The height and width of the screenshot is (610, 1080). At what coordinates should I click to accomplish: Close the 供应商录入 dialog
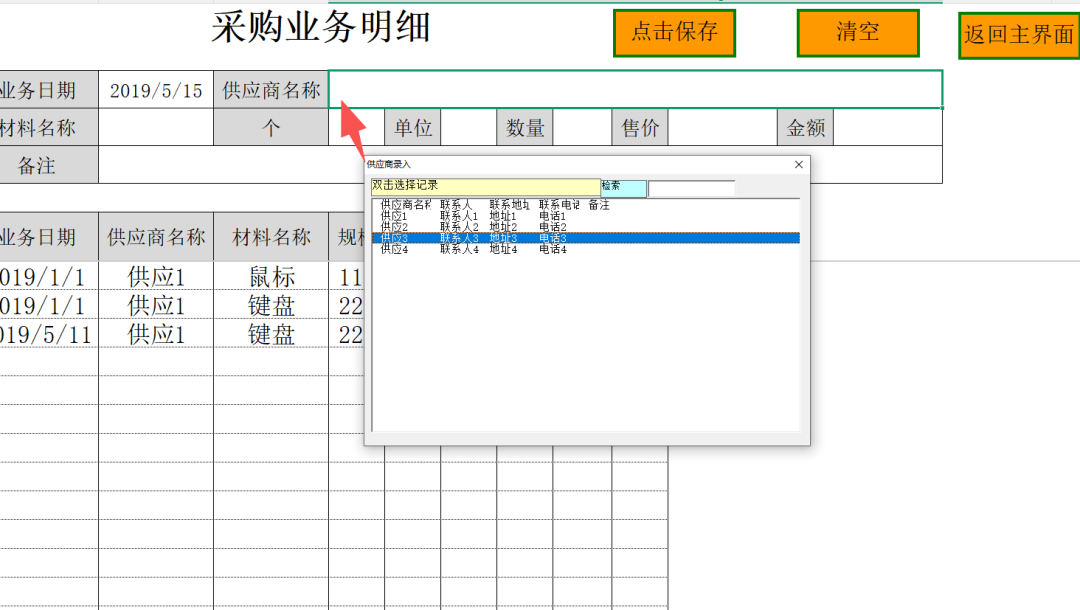(797, 164)
